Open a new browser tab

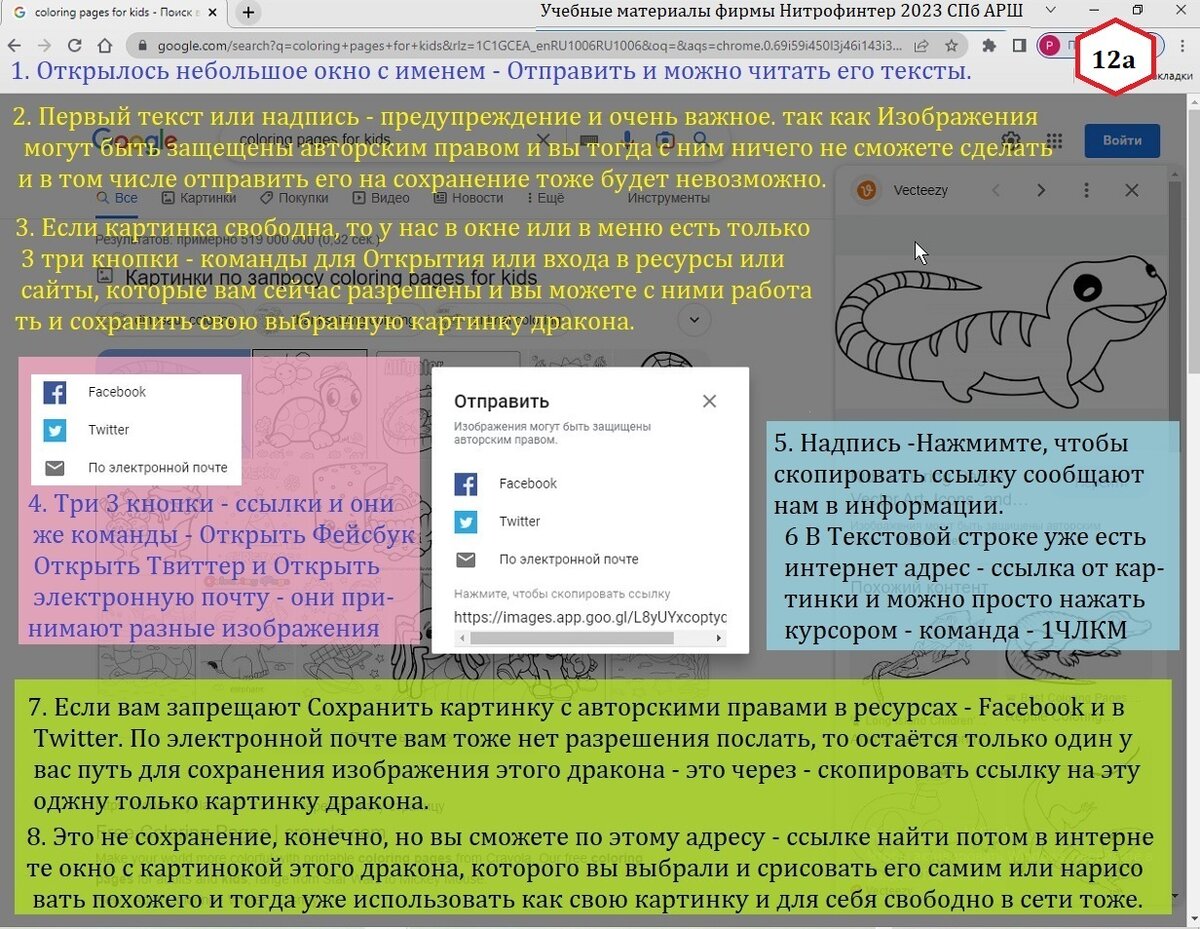coord(248,13)
